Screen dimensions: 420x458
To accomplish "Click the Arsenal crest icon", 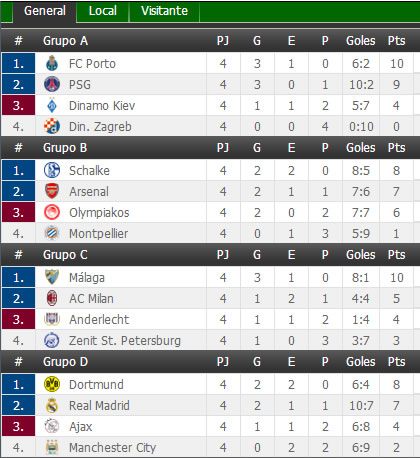I will 52,191.
